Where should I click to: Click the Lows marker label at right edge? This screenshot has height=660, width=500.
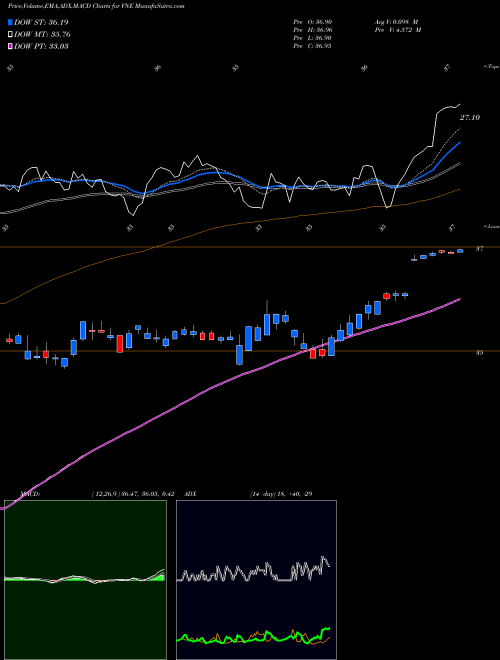(x=491, y=226)
